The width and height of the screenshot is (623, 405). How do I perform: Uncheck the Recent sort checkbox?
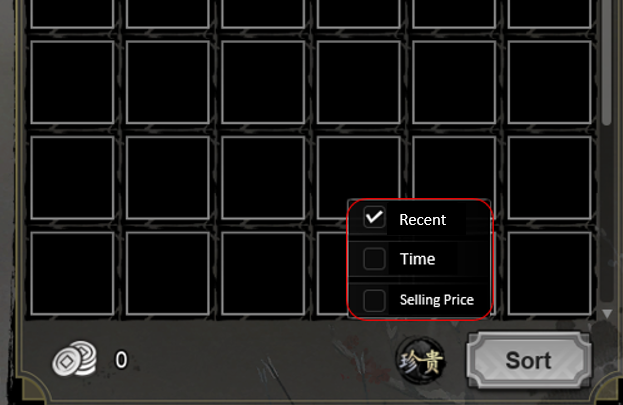click(374, 218)
